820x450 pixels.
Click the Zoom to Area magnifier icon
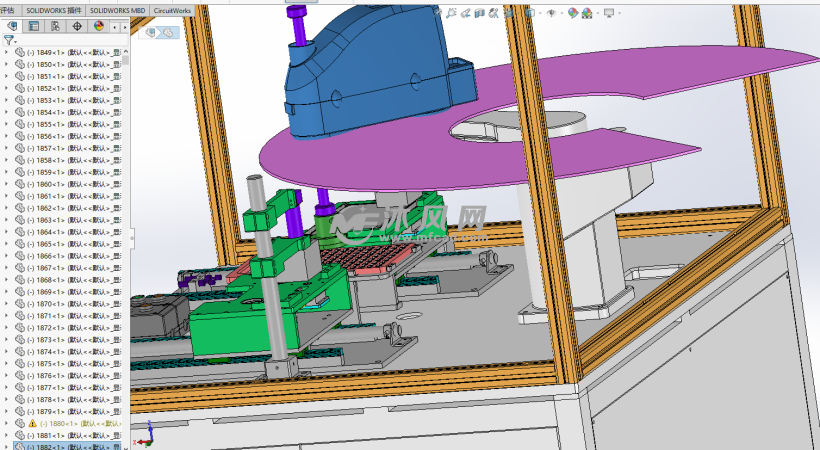click(454, 13)
